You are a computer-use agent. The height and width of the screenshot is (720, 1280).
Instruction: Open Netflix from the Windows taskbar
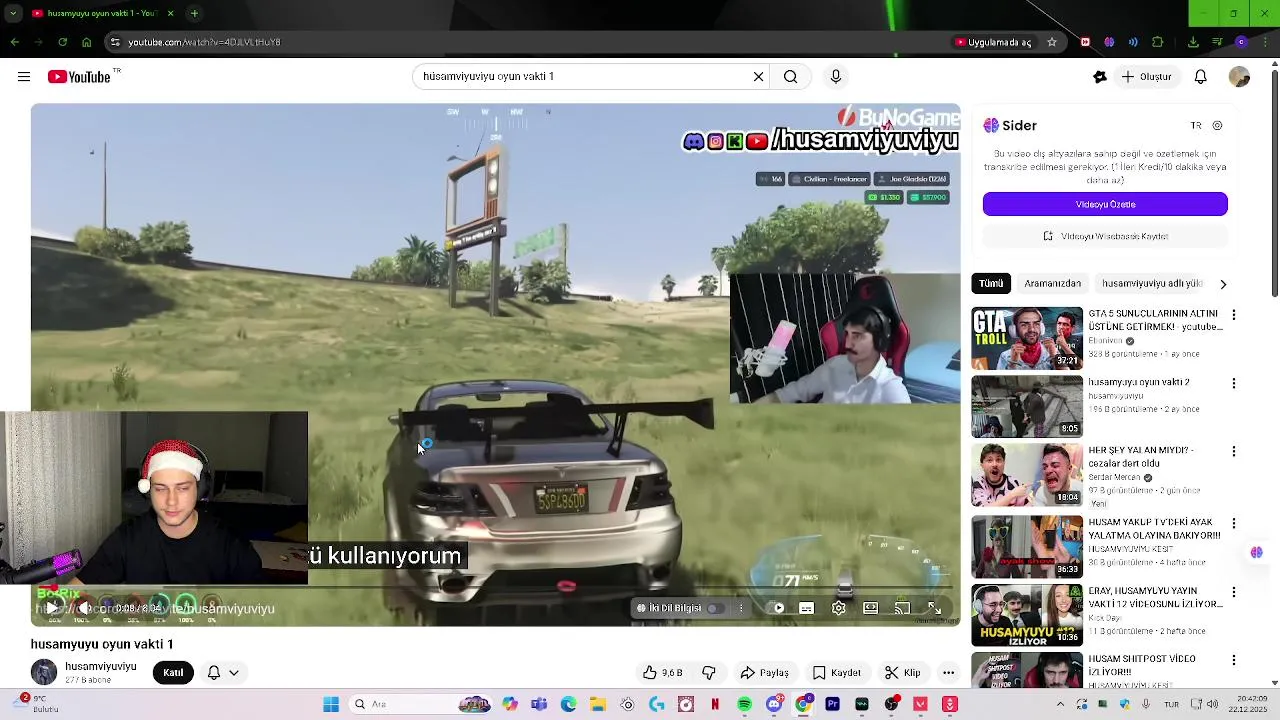(715, 704)
